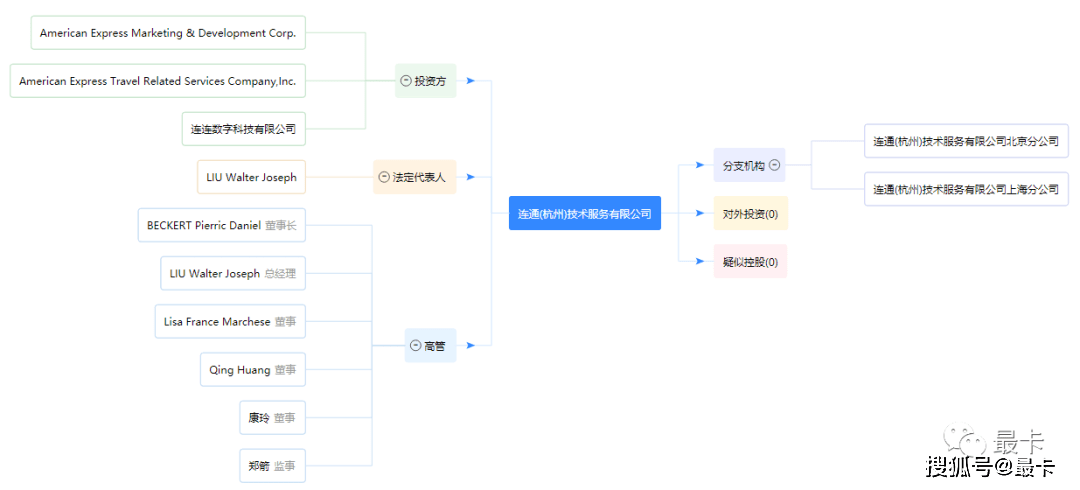1080x490 pixels.
Task: Open BECKERT Pierric Daniel 董事长 node
Action: (x=222, y=225)
